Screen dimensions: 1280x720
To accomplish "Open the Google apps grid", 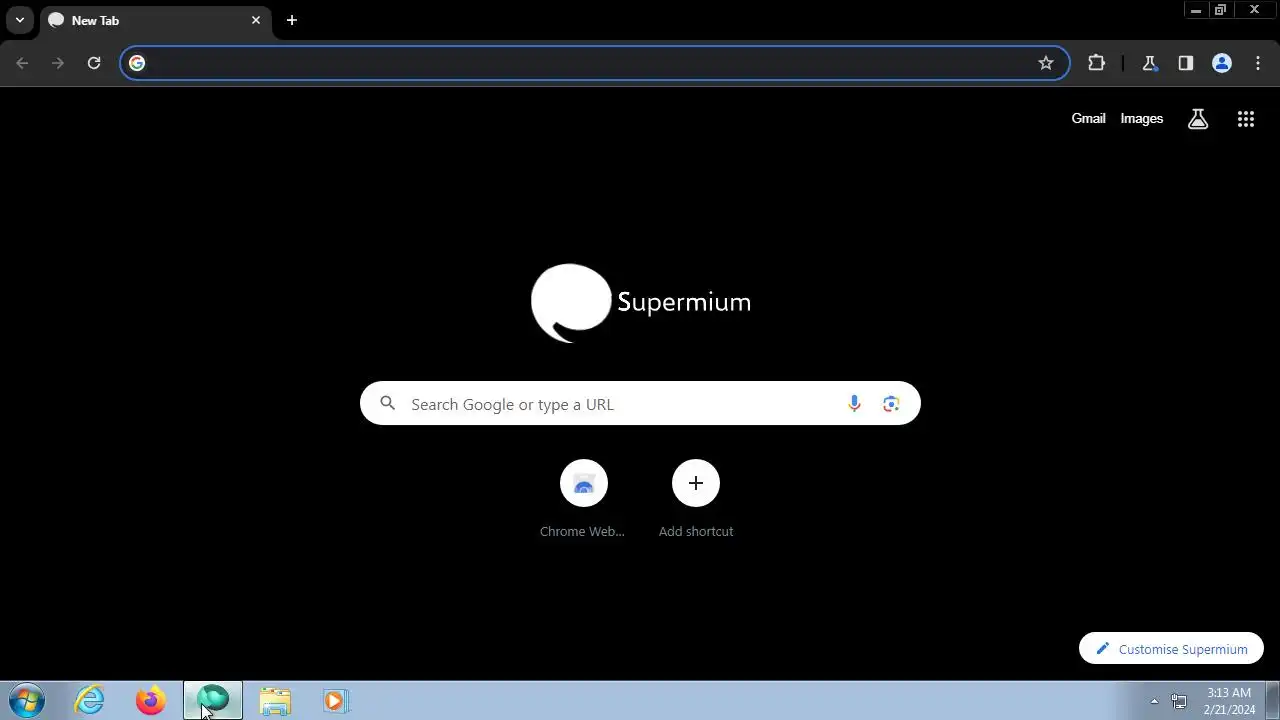I will click(1246, 119).
